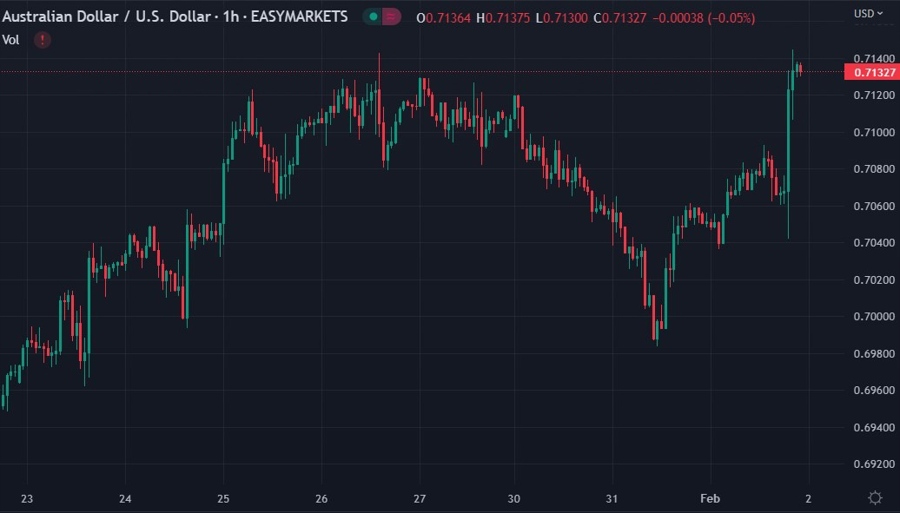Click the 0.70000 price axis label
Screen dimensions: 900x513
click(x=874, y=317)
